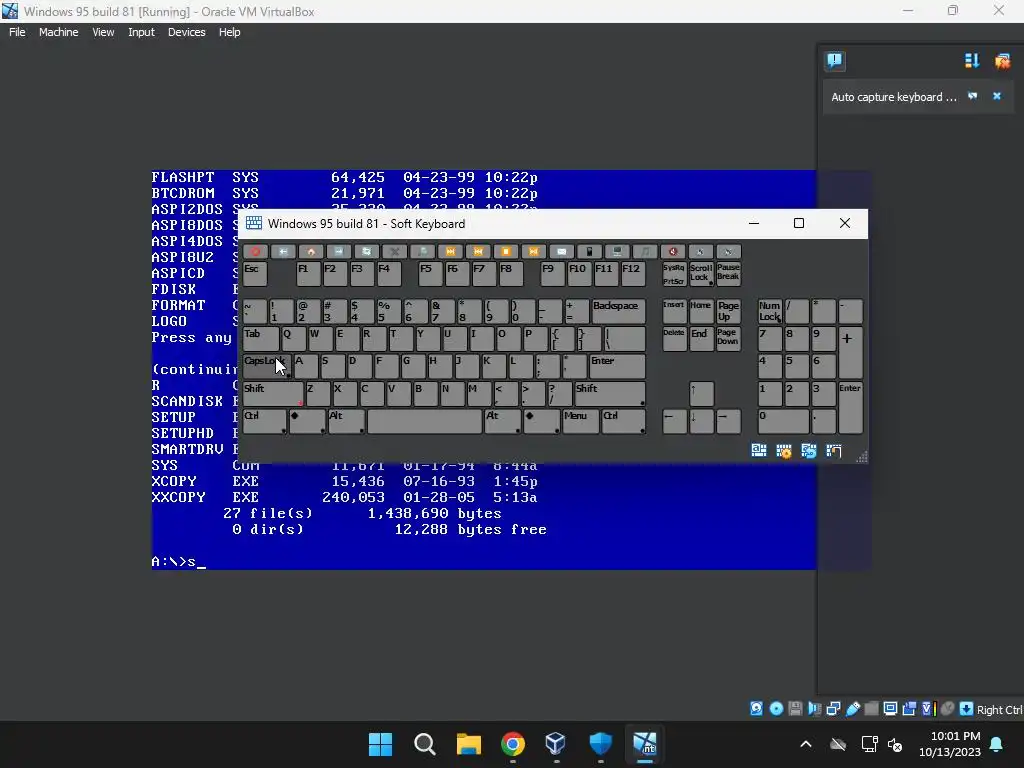Toggle the Num Lock key
The height and width of the screenshot is (768, 1024).
click(x=769, y=312)
